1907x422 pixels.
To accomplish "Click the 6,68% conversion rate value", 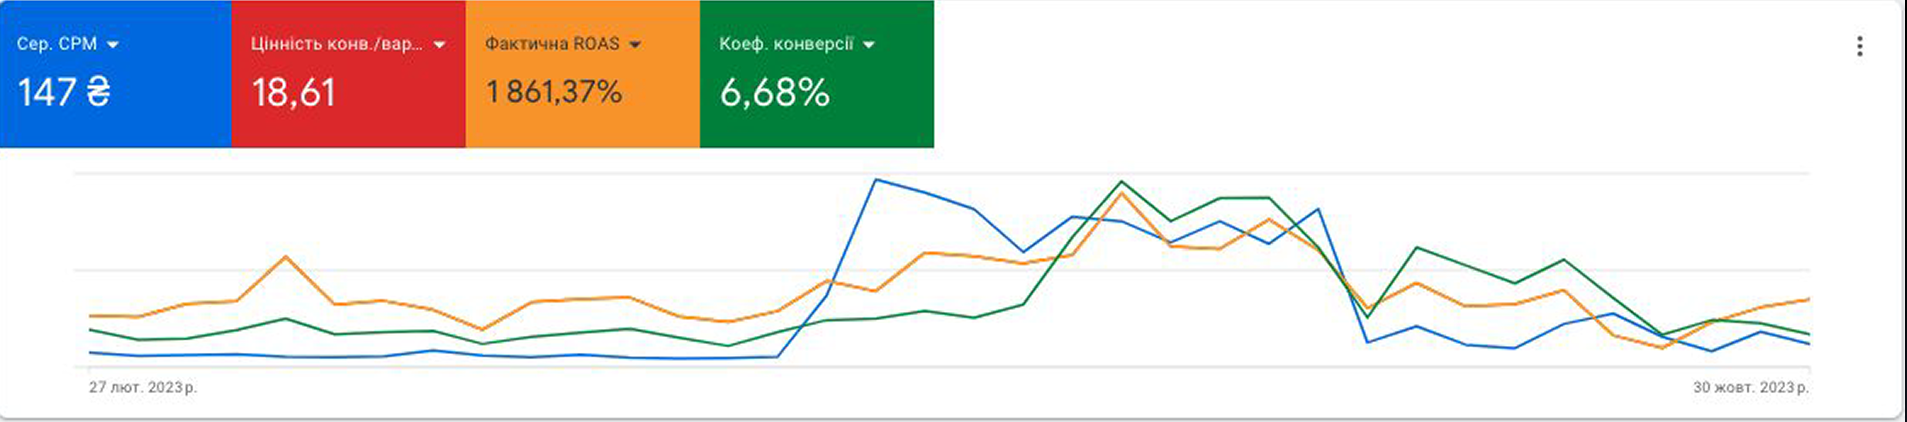I will 775,93.
